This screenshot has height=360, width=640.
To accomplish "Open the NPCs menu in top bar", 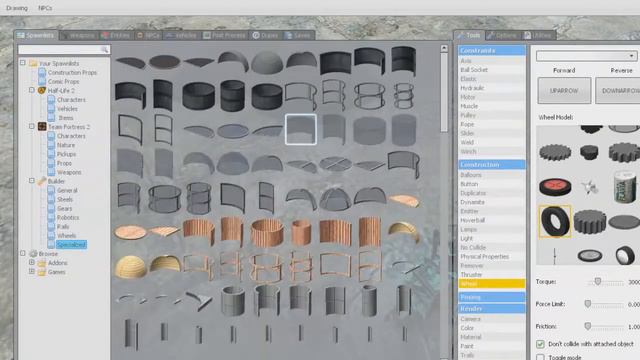I will tap(45, 8).
